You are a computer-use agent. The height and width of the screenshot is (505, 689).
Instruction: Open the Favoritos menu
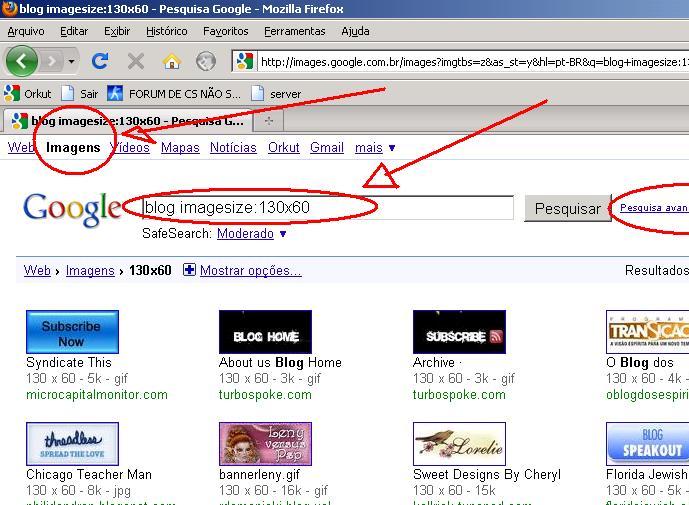point(225,31)
